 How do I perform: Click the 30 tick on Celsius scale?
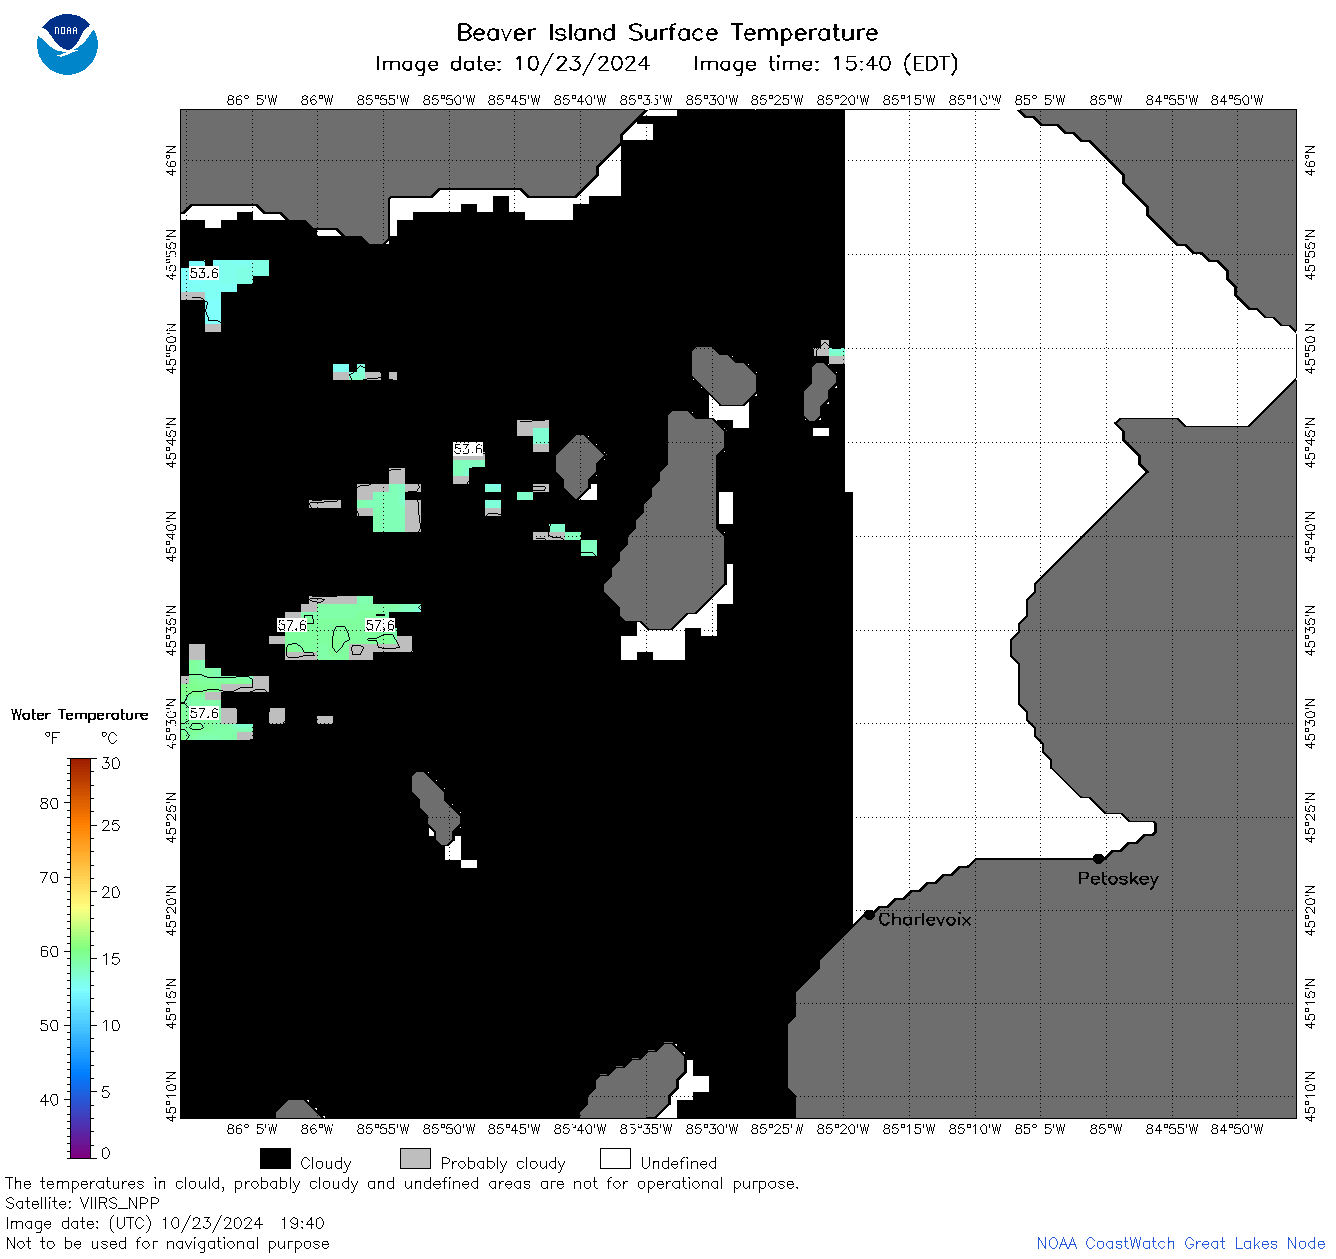(111, 763)
